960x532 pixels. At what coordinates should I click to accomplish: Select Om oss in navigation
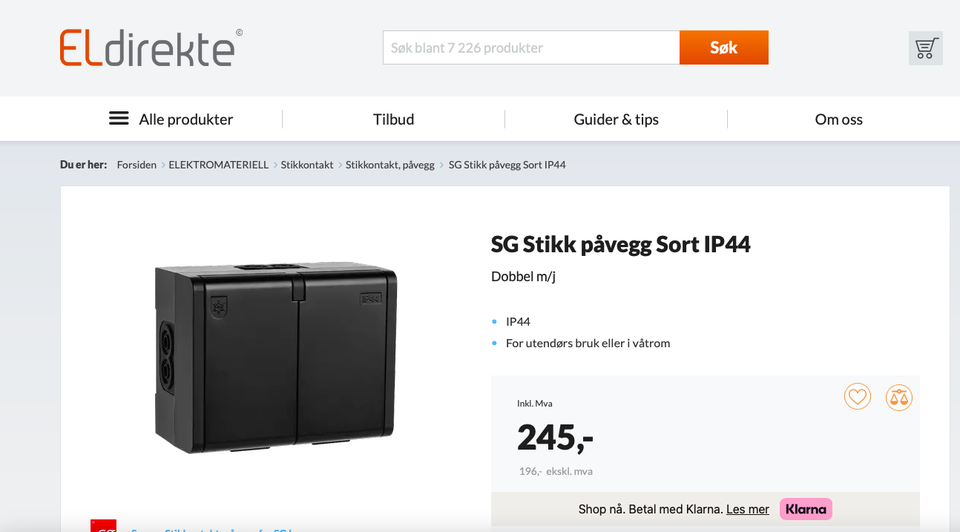(838, 119)
